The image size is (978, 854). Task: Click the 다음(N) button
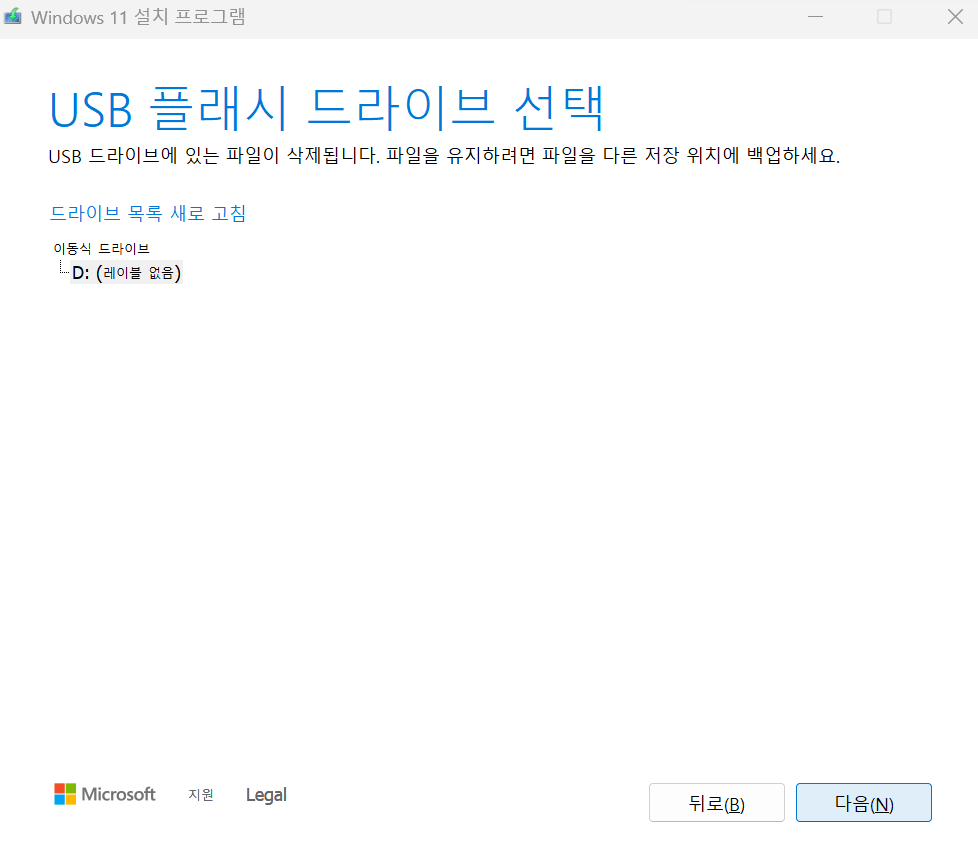coord(863,802)
